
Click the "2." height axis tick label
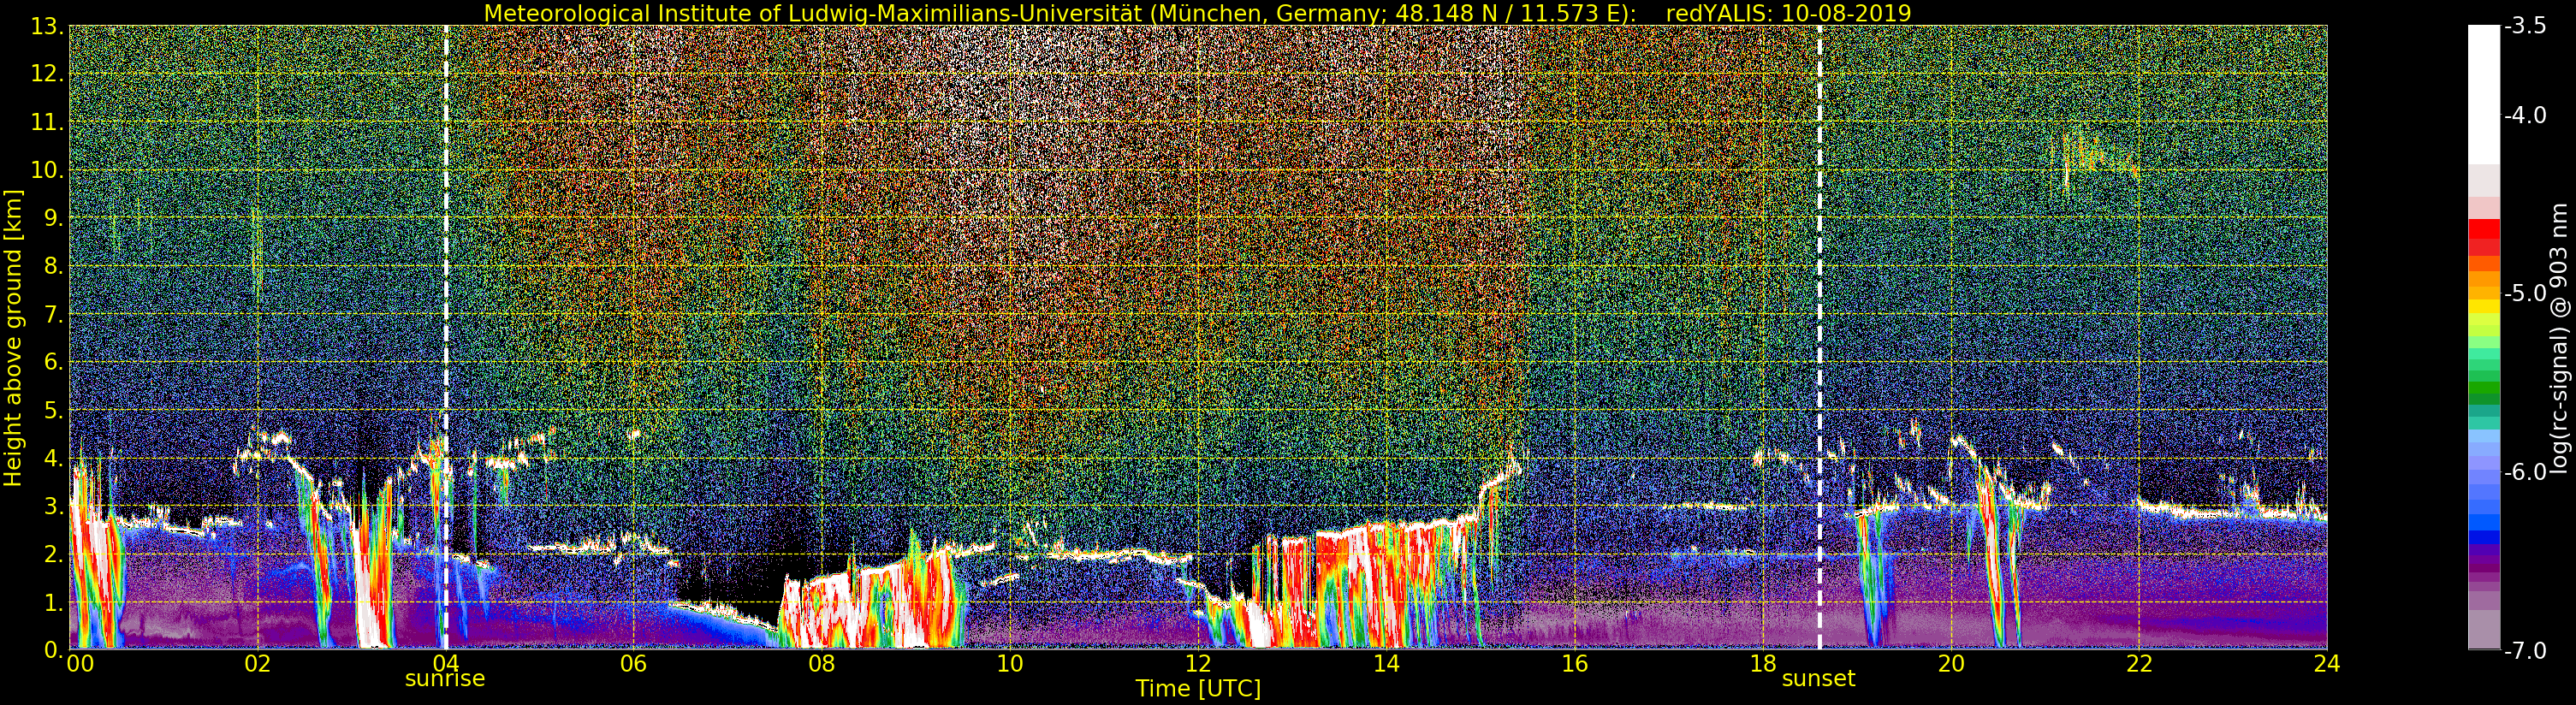(53, 554)
